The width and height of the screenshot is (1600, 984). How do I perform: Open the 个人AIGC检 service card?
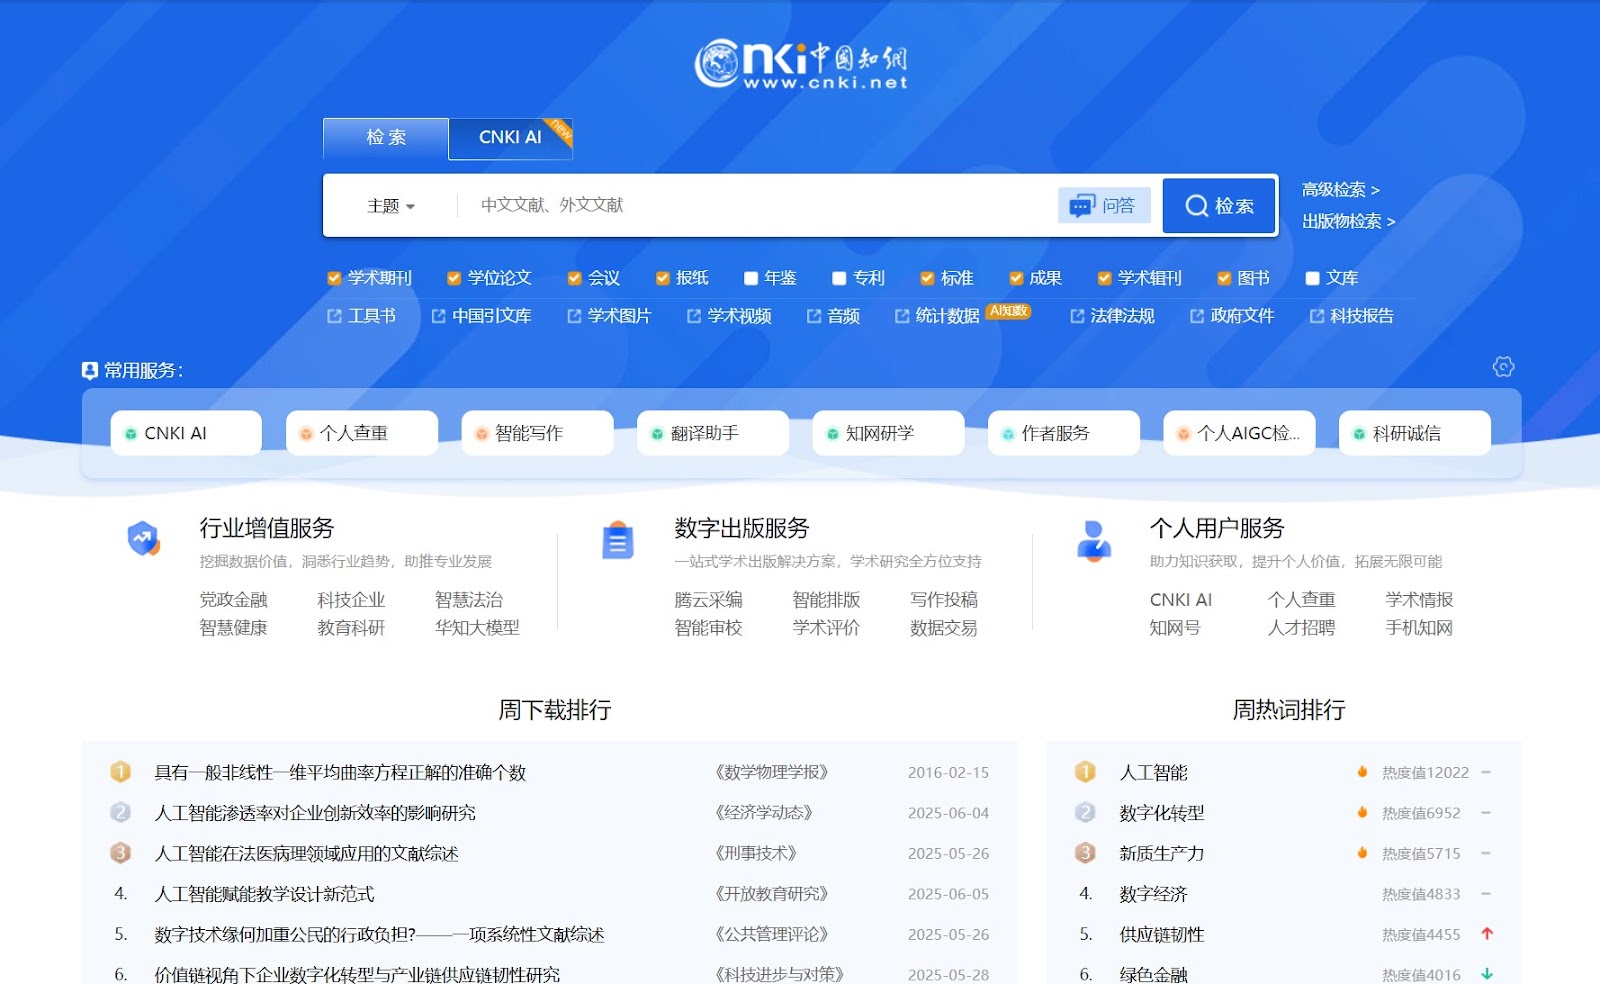click(x=1239, y=433)
